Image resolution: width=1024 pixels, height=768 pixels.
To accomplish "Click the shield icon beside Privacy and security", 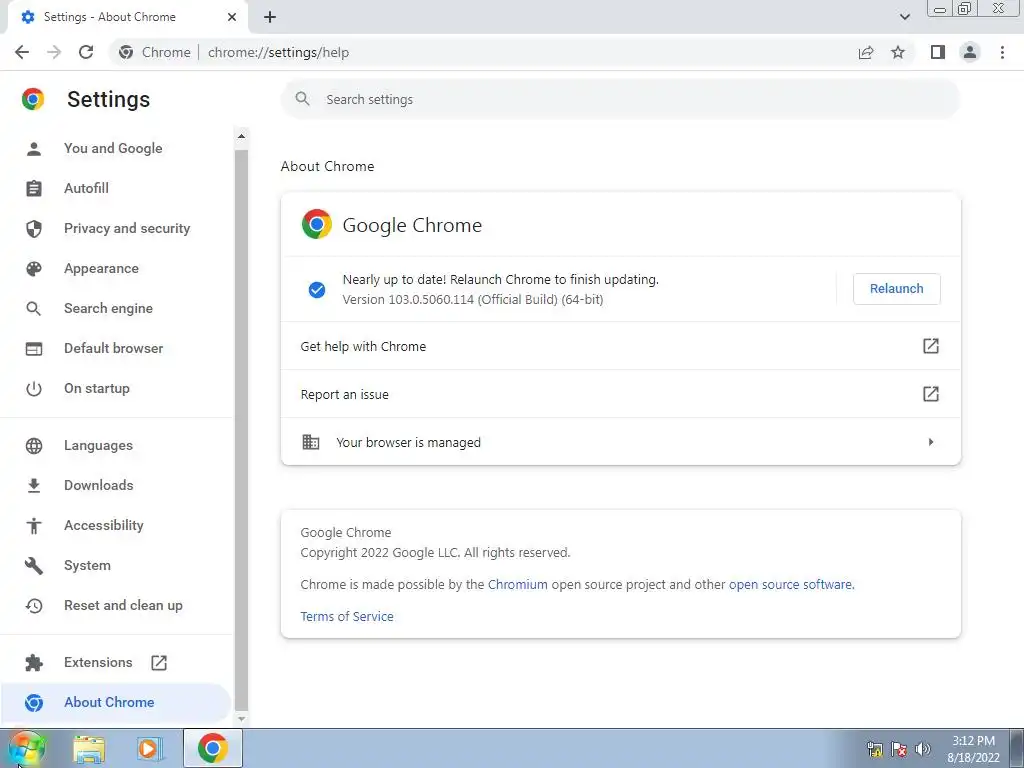I will 34,229.
